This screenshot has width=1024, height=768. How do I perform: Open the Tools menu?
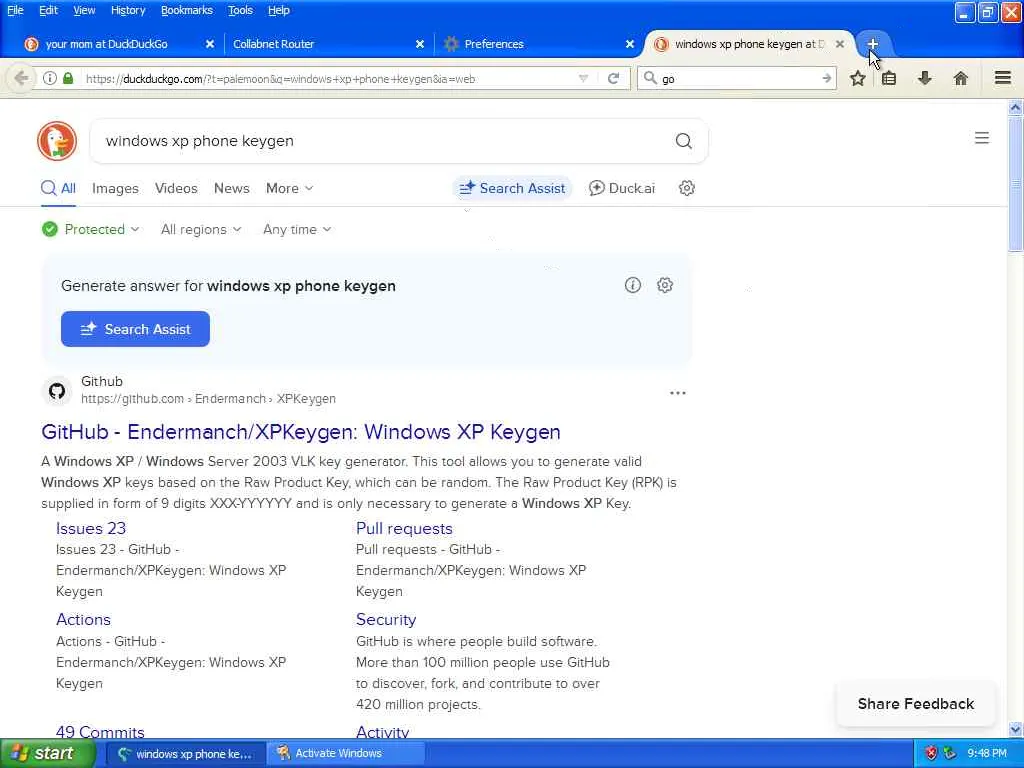click(240, 10)
